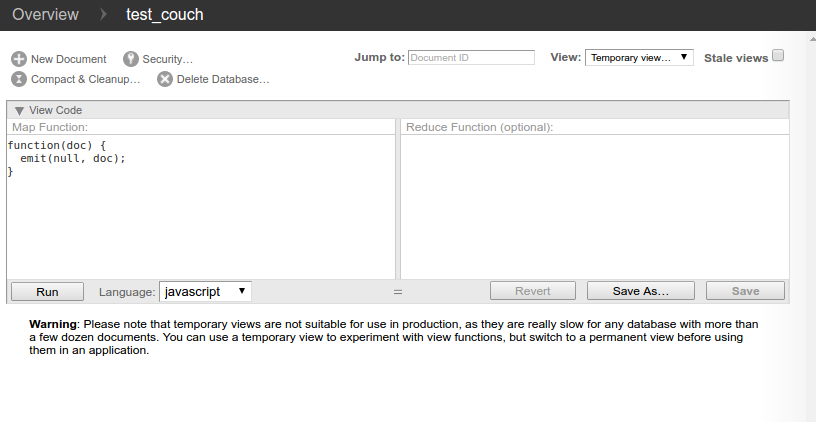Open the Security… settings link
The image size is (816, 422).
pos(168,59)
